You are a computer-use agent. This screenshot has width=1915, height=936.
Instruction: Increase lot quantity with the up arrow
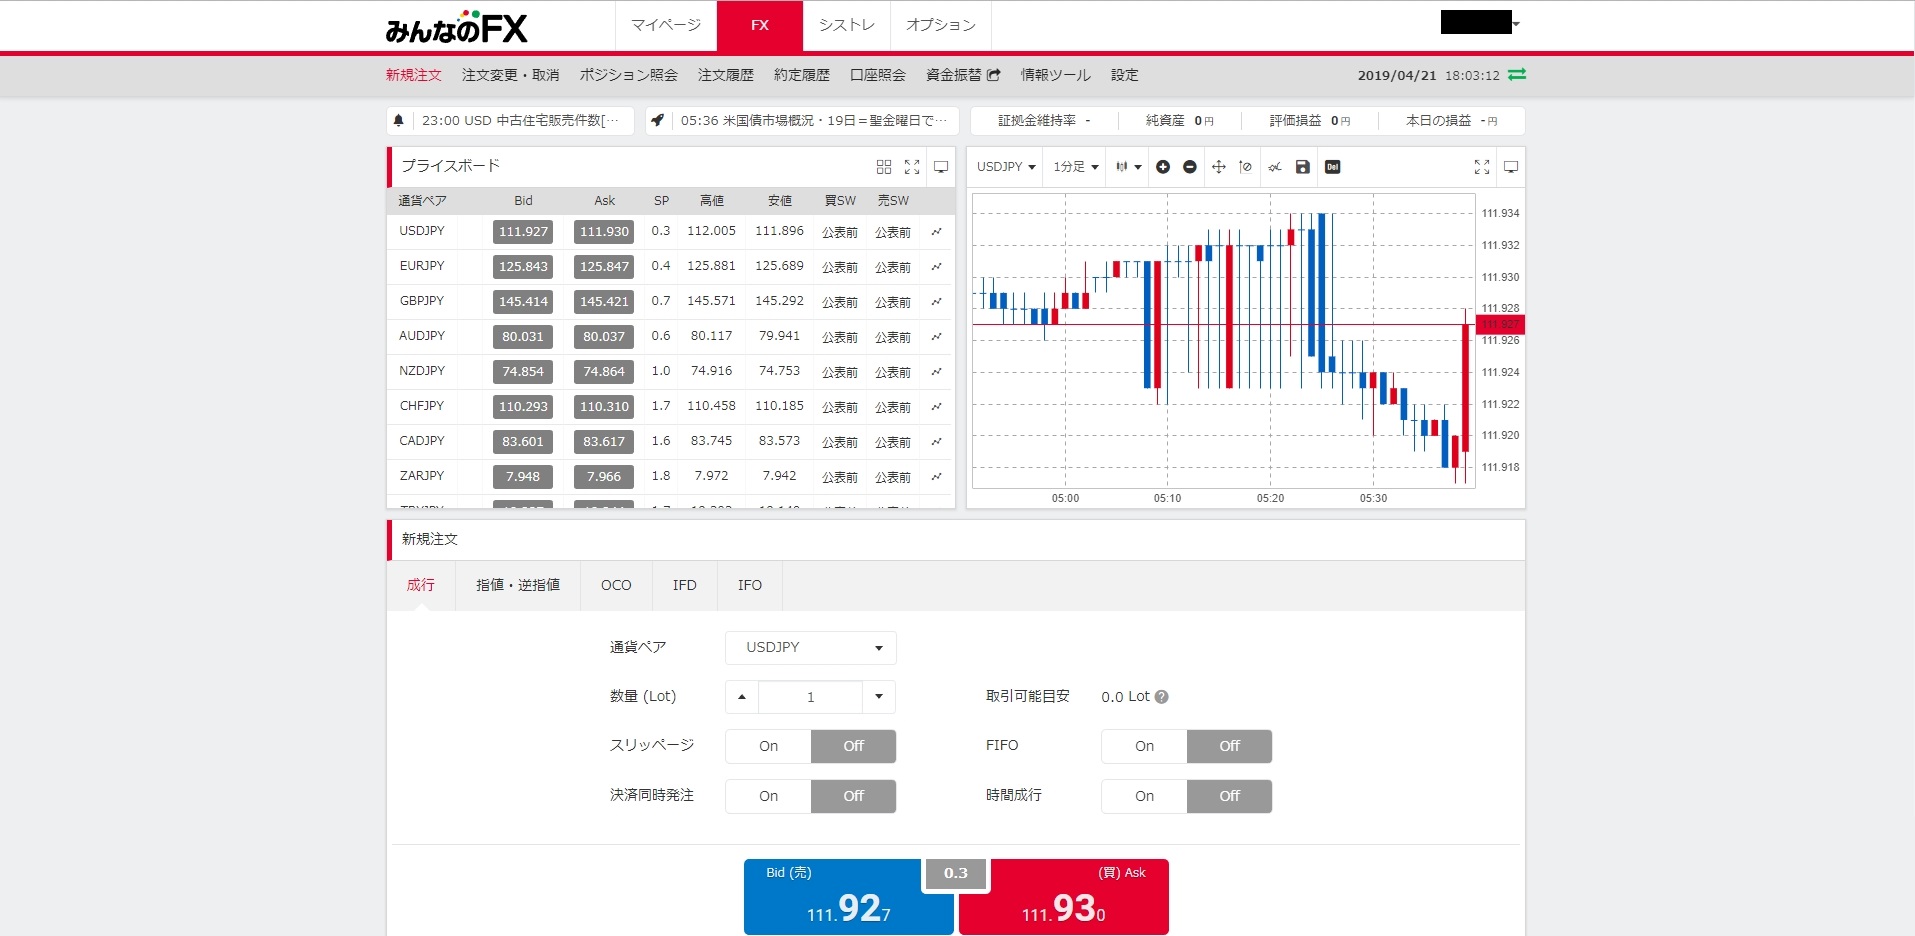point(742,697)
